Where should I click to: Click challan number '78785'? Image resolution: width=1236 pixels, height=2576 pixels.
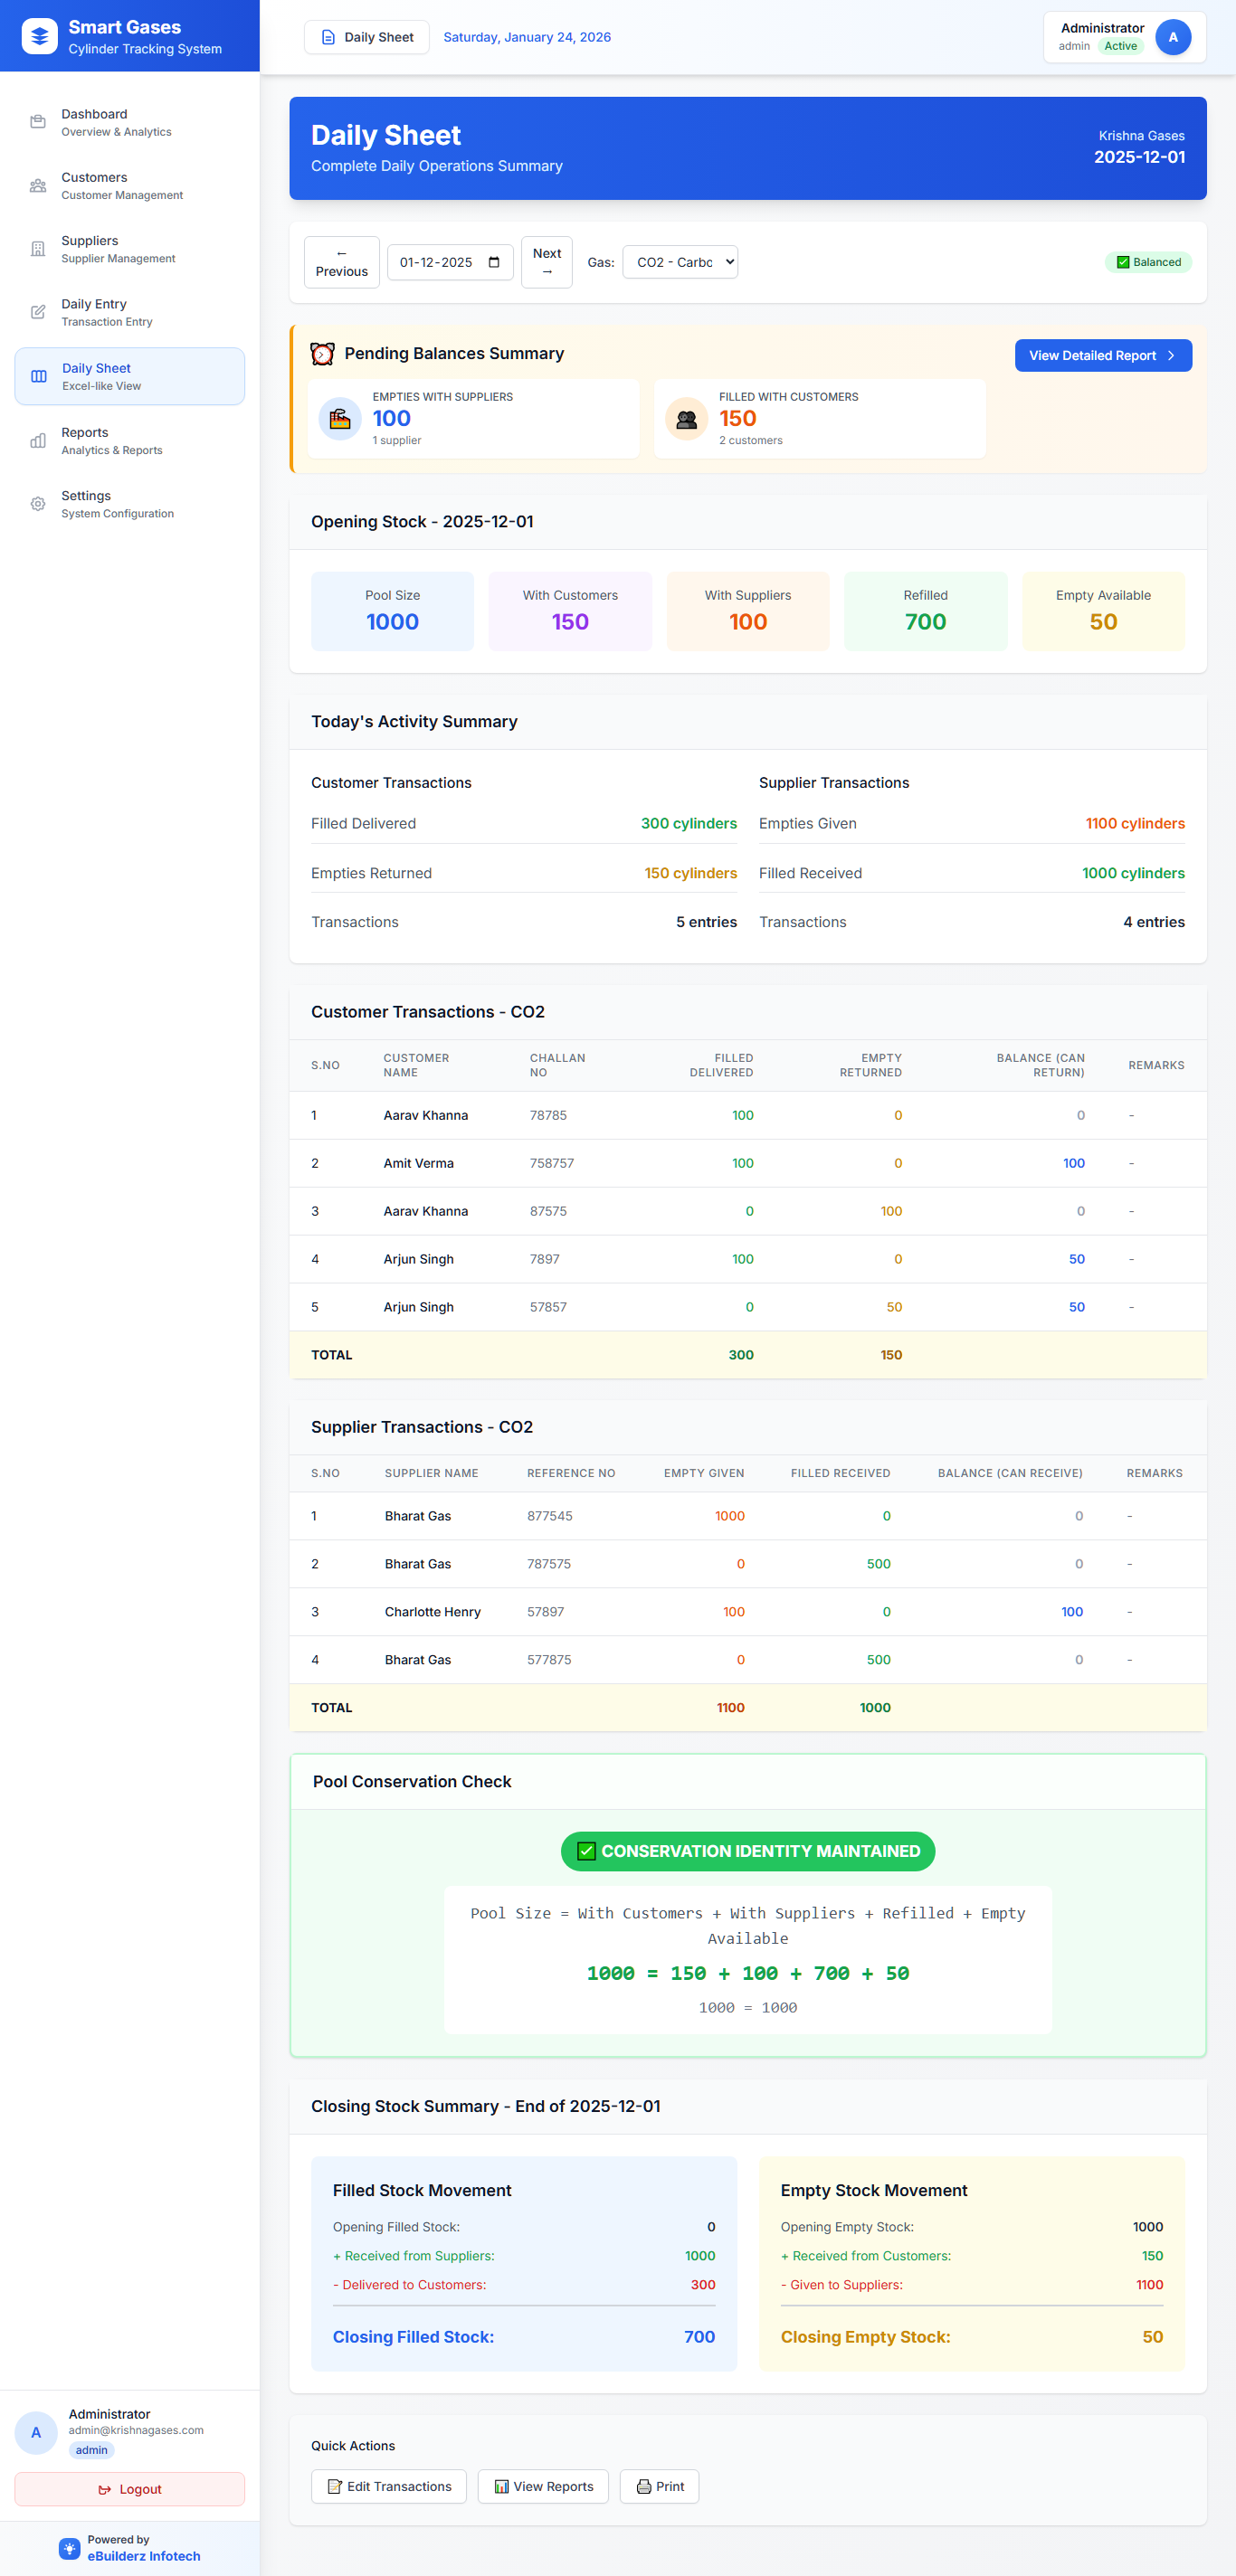[x=548, y=1115]
